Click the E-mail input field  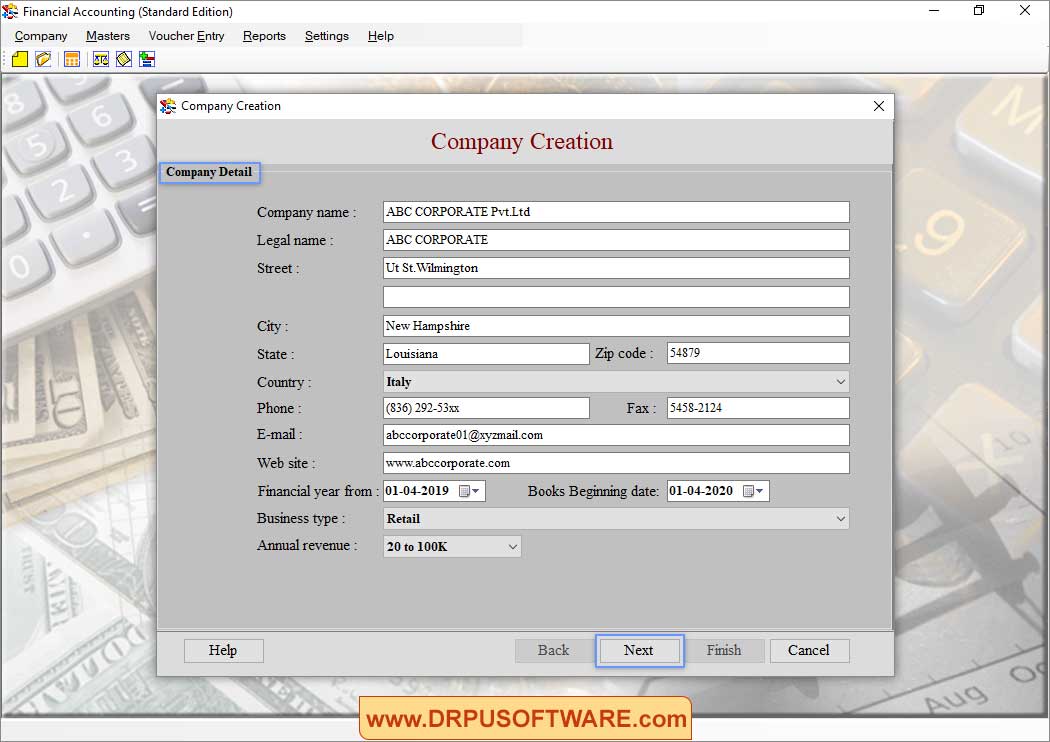[616, 435]
